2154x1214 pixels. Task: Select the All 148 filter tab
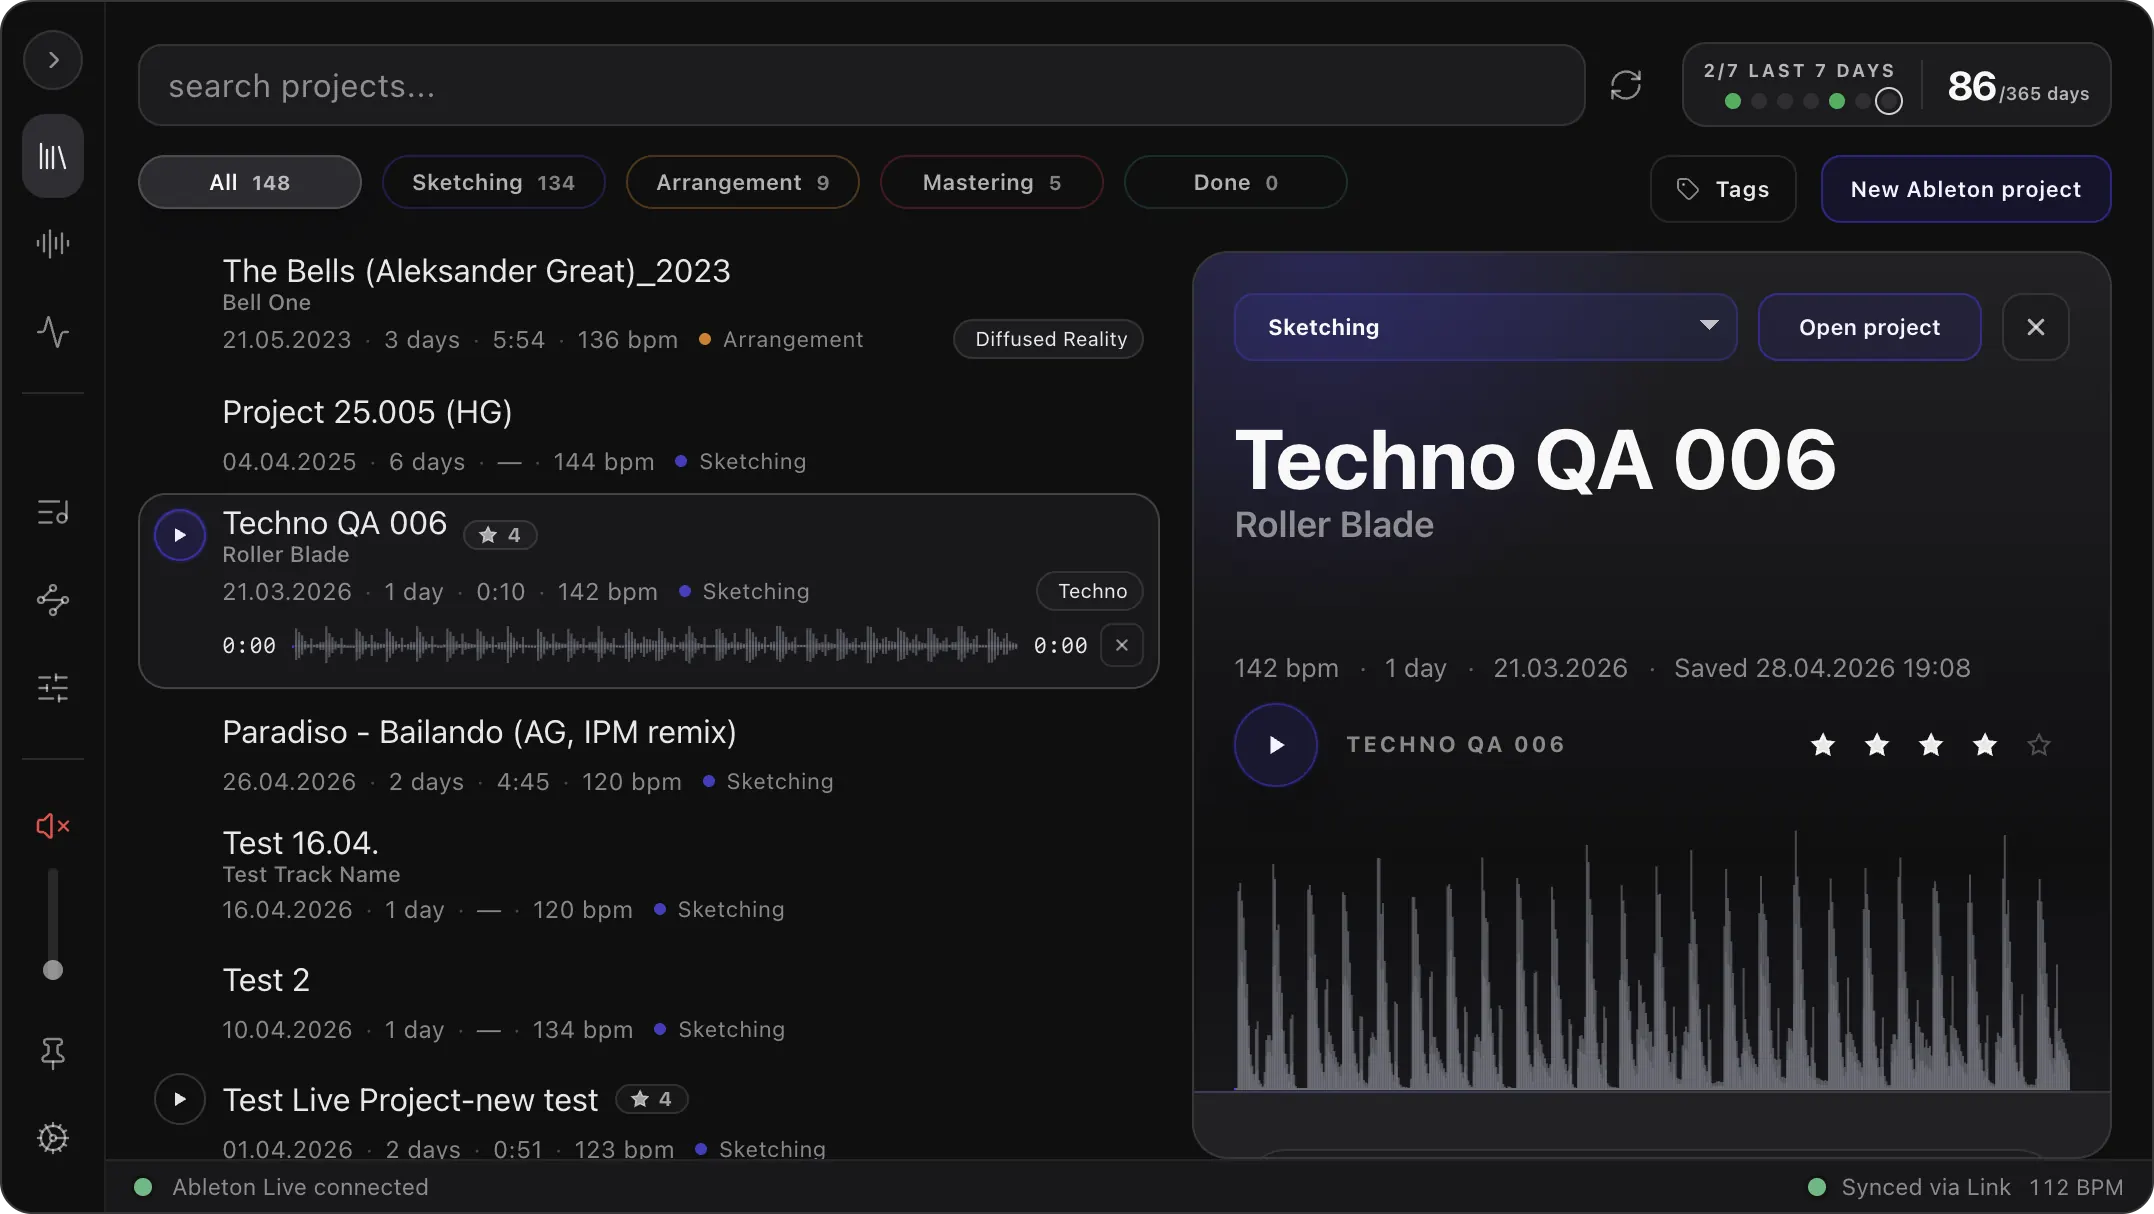(x=249, y=182)
